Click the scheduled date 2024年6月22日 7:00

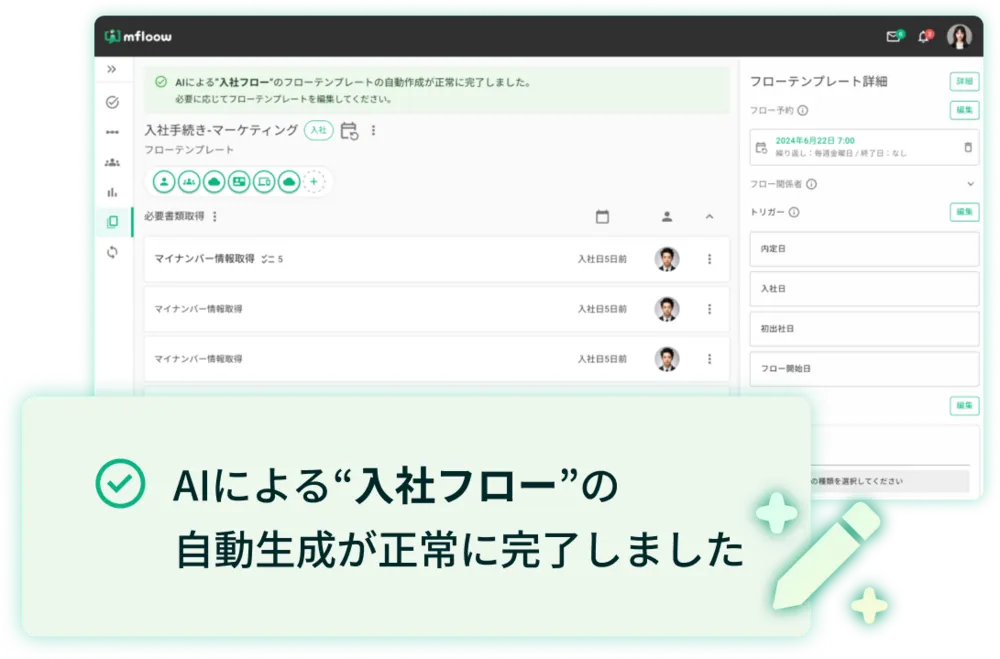[x=815, y=140]
